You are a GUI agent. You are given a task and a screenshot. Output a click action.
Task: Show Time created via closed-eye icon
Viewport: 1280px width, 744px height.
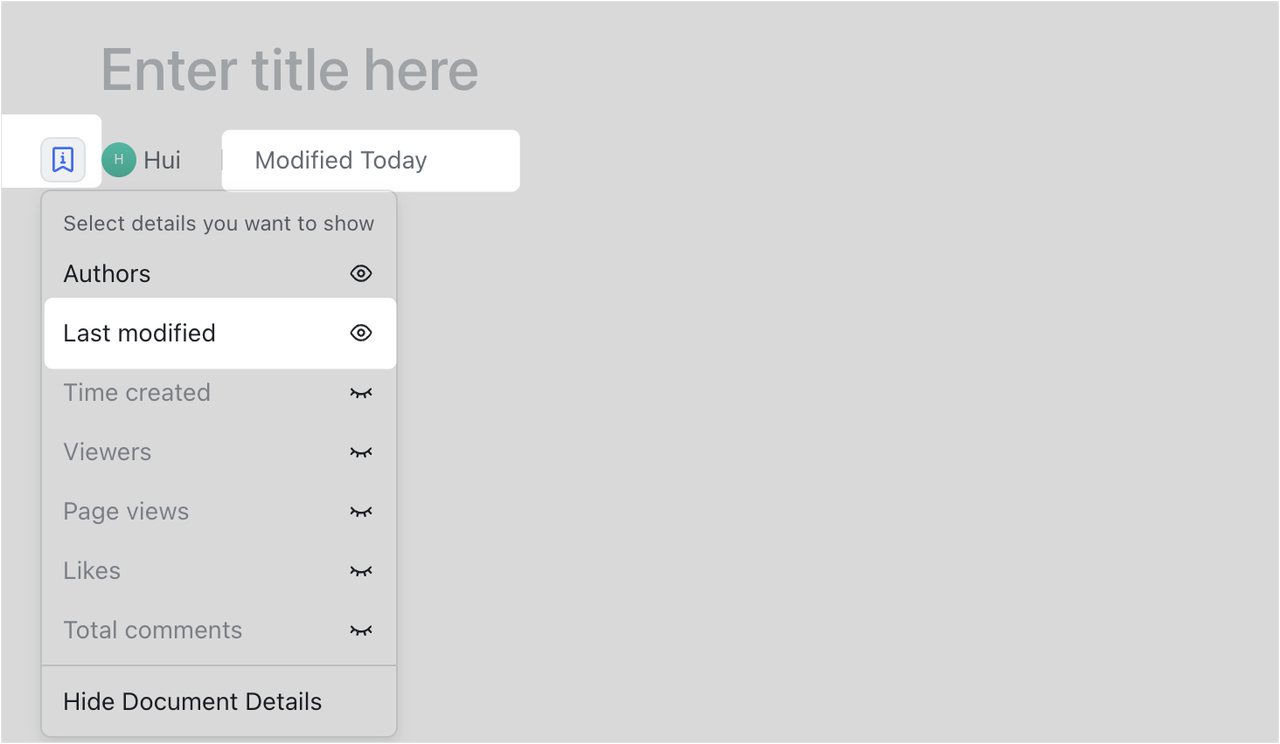pyautogui.click(x=361, y=393)
